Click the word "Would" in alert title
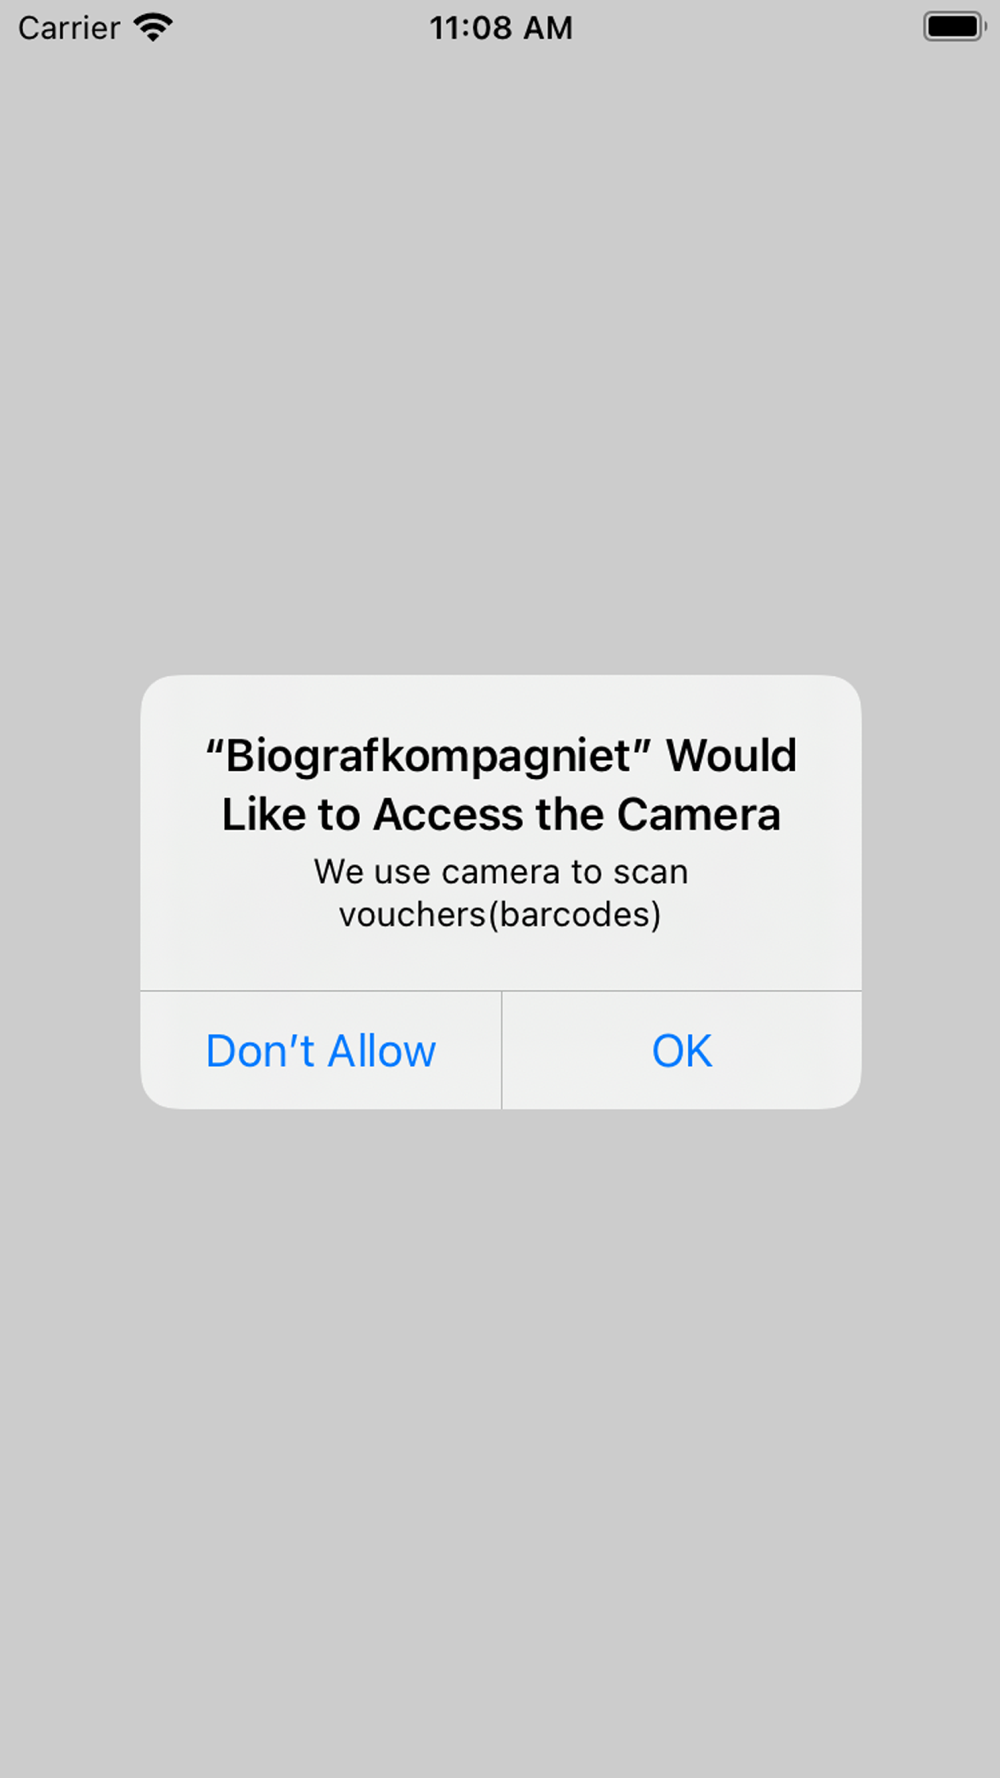 [732, 755]
